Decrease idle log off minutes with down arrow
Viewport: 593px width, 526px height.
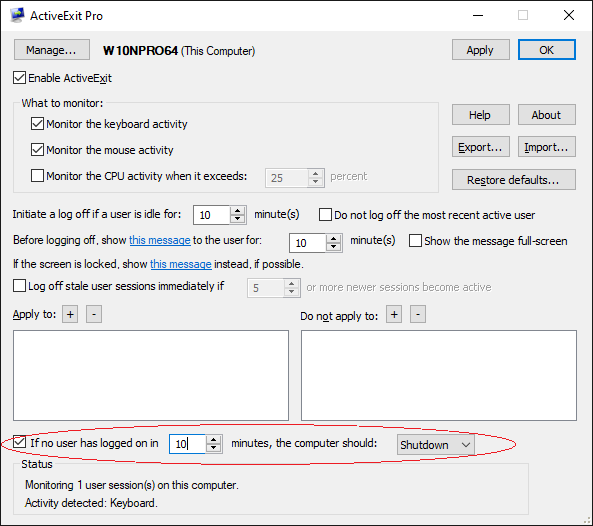(238, 219)
